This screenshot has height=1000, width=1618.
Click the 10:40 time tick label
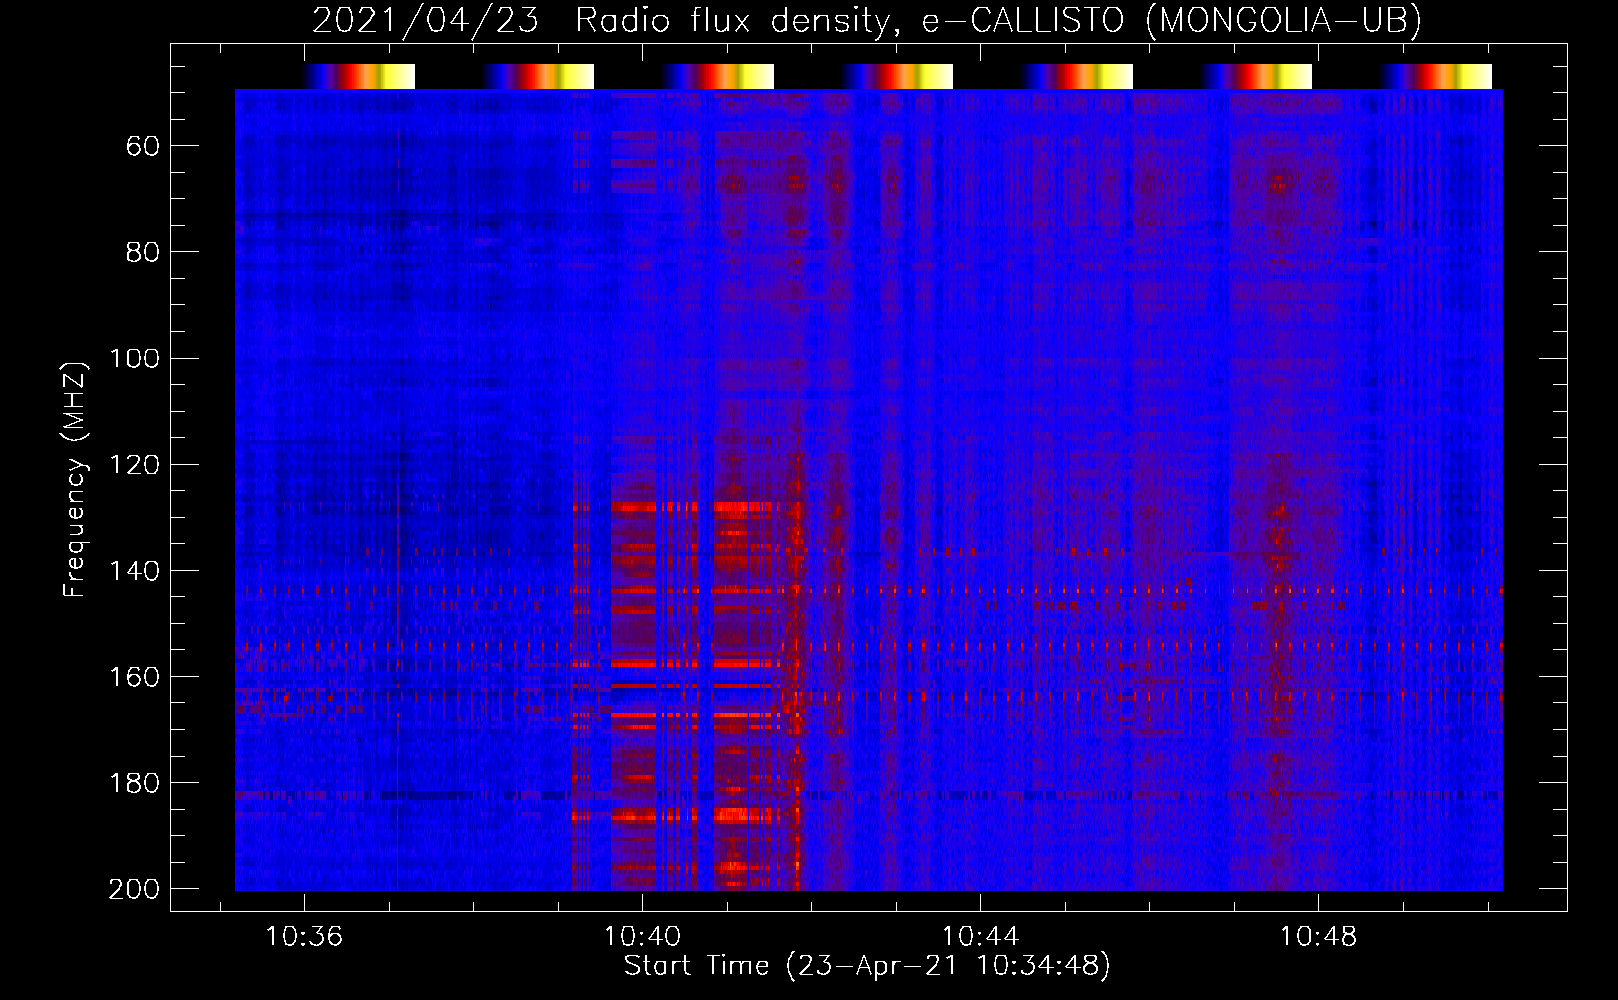tap(642, 937)
